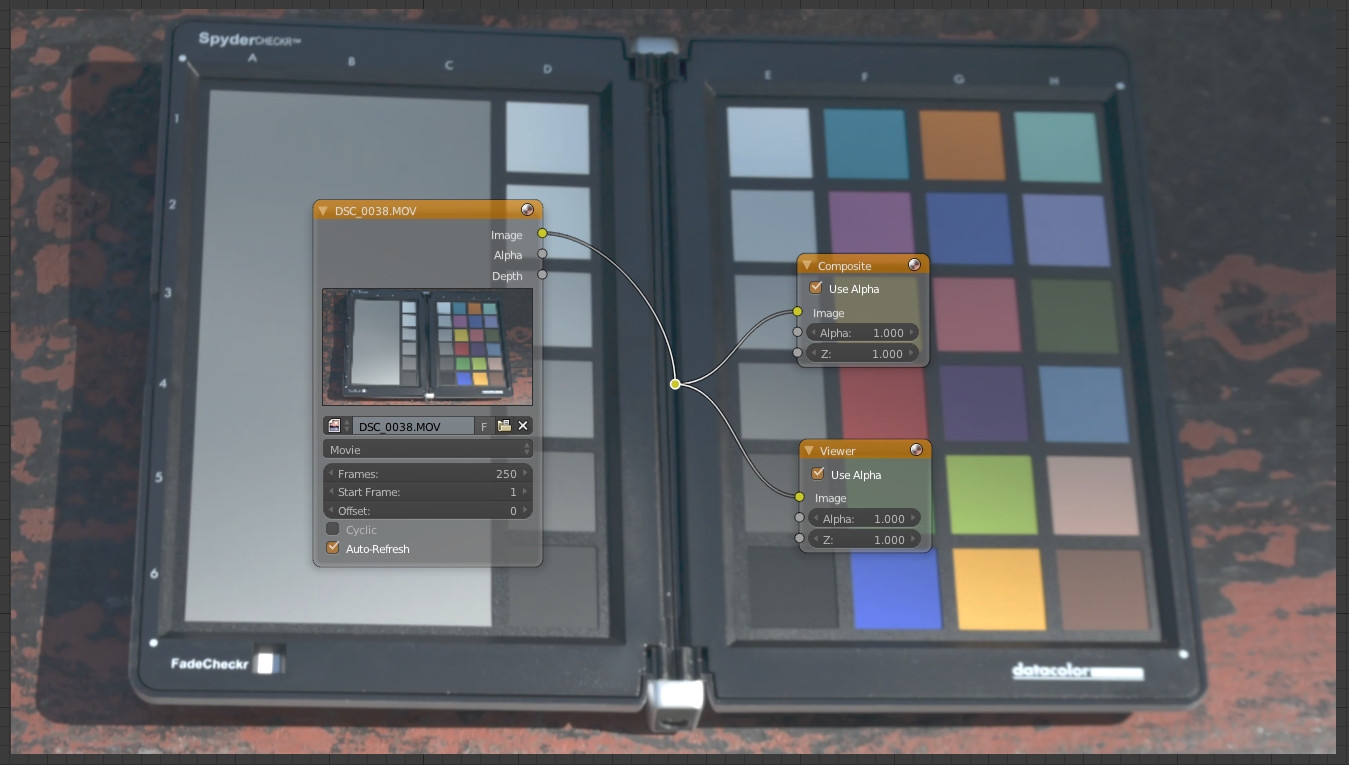This screenshot has width=1349, height=765.
Task: Click the Alpha output label on movie node
Action: pos(508,255)
